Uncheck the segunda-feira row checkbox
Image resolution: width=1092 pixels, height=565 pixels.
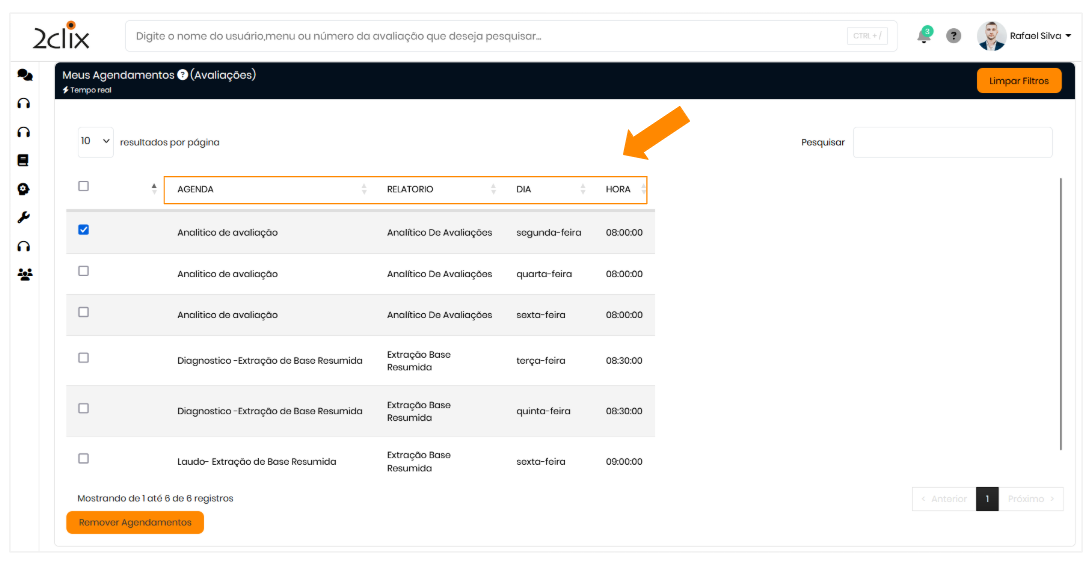pos(84,230)
